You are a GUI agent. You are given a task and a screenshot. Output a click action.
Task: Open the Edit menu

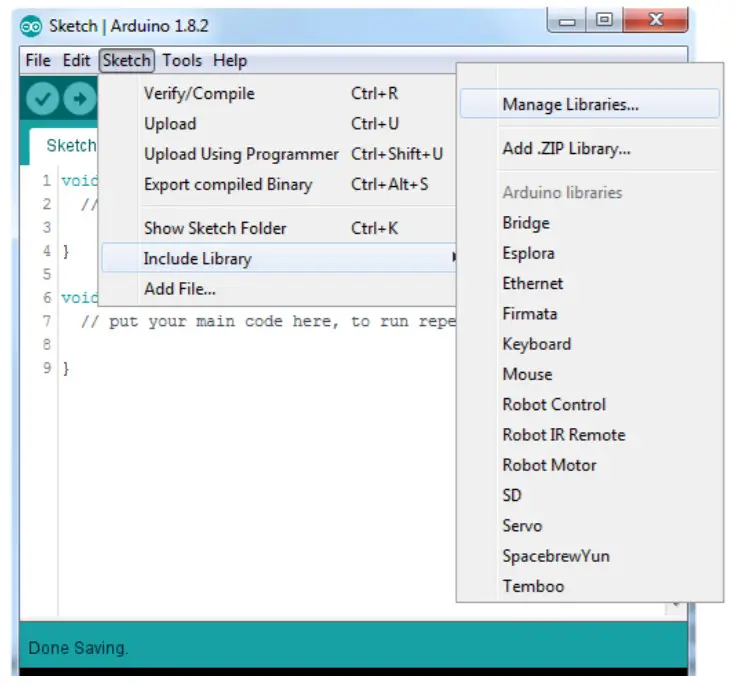[x=76, y=61]
